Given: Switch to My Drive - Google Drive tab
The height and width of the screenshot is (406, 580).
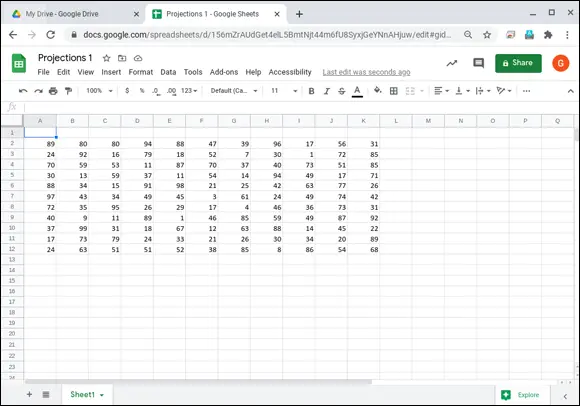Looking at the screenshot, I should click(x=76, y=14).
